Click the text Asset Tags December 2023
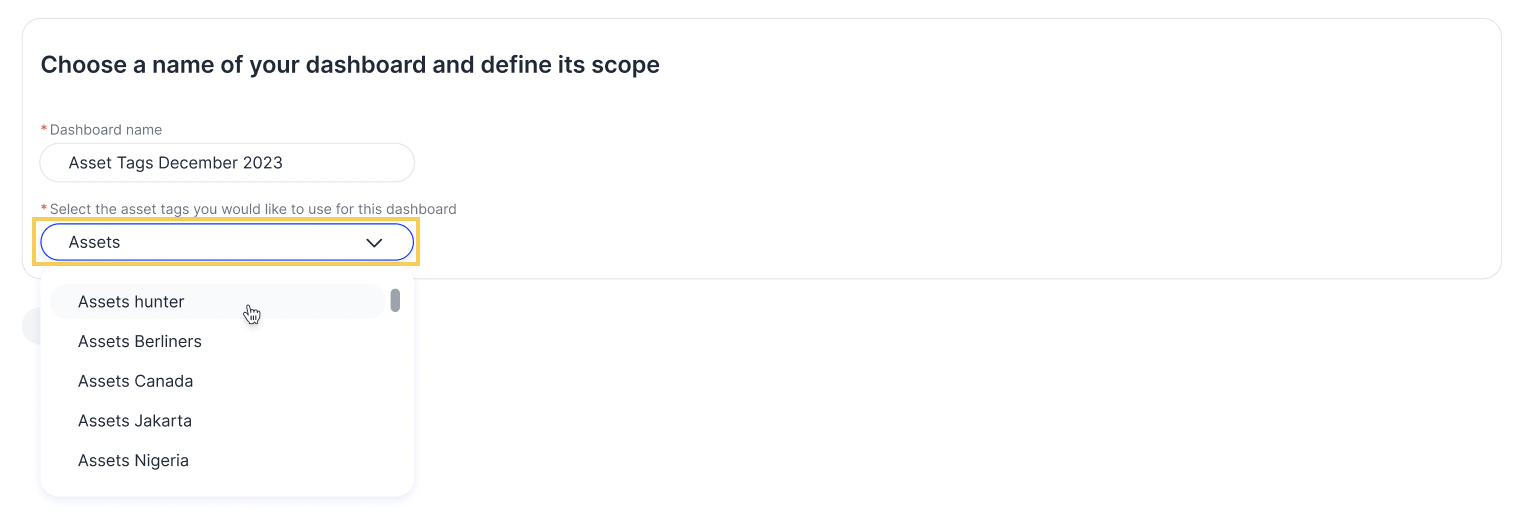Screen dimensions: 1526x528 point(176,163)
